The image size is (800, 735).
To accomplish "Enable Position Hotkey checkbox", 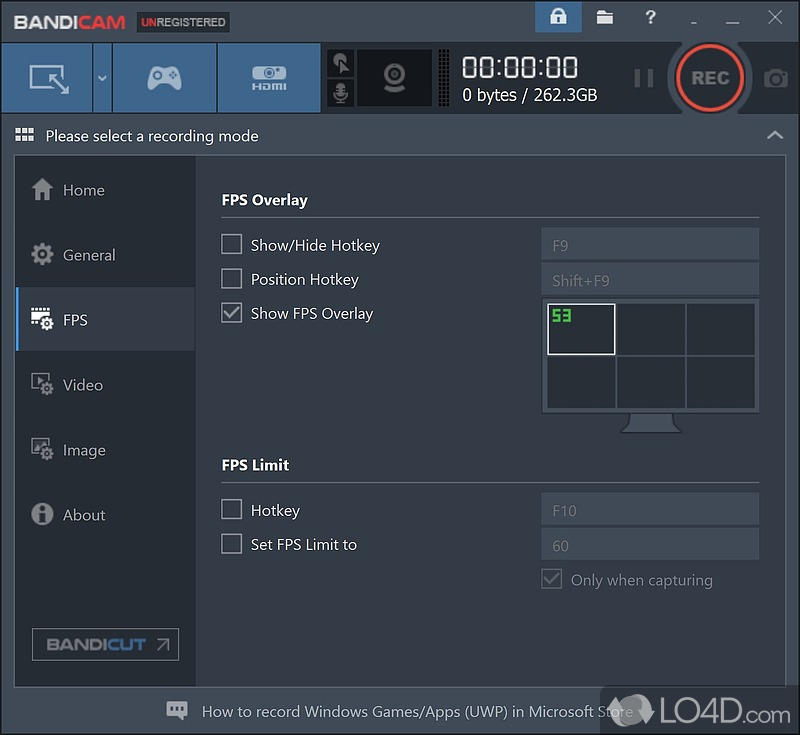I will 232,278.
